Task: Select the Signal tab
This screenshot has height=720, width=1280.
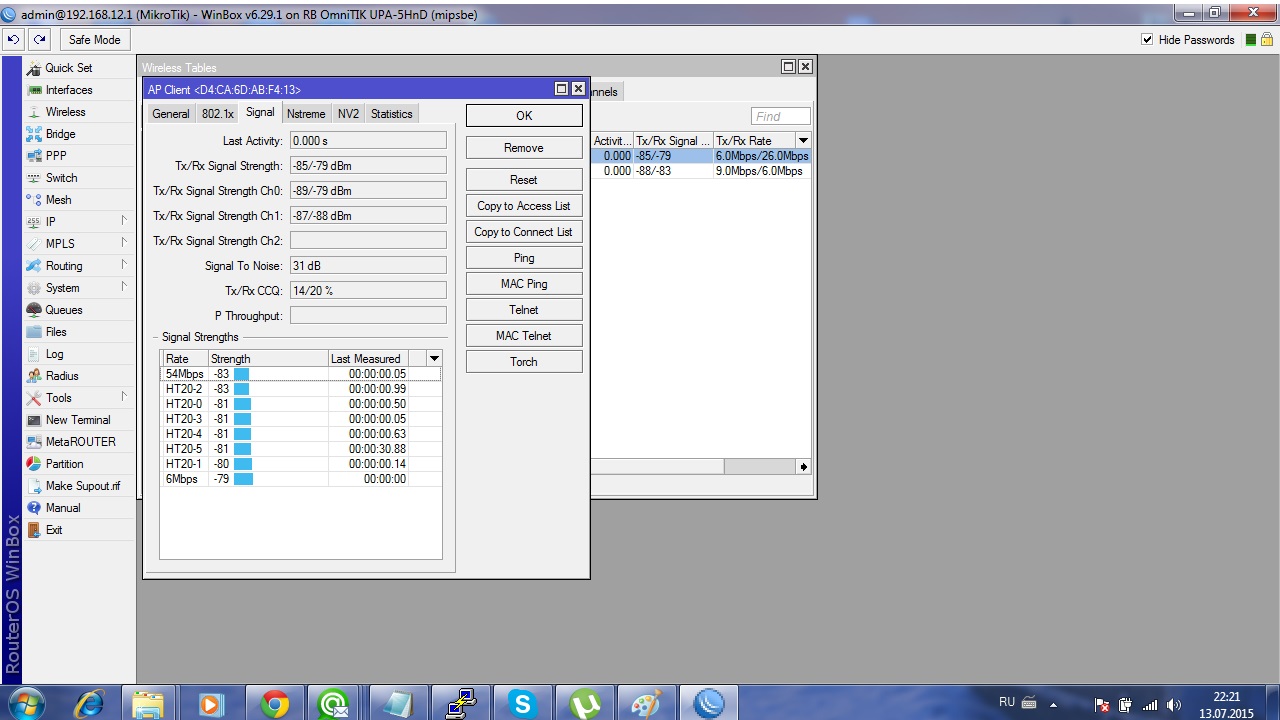Action: click(260, 113)
